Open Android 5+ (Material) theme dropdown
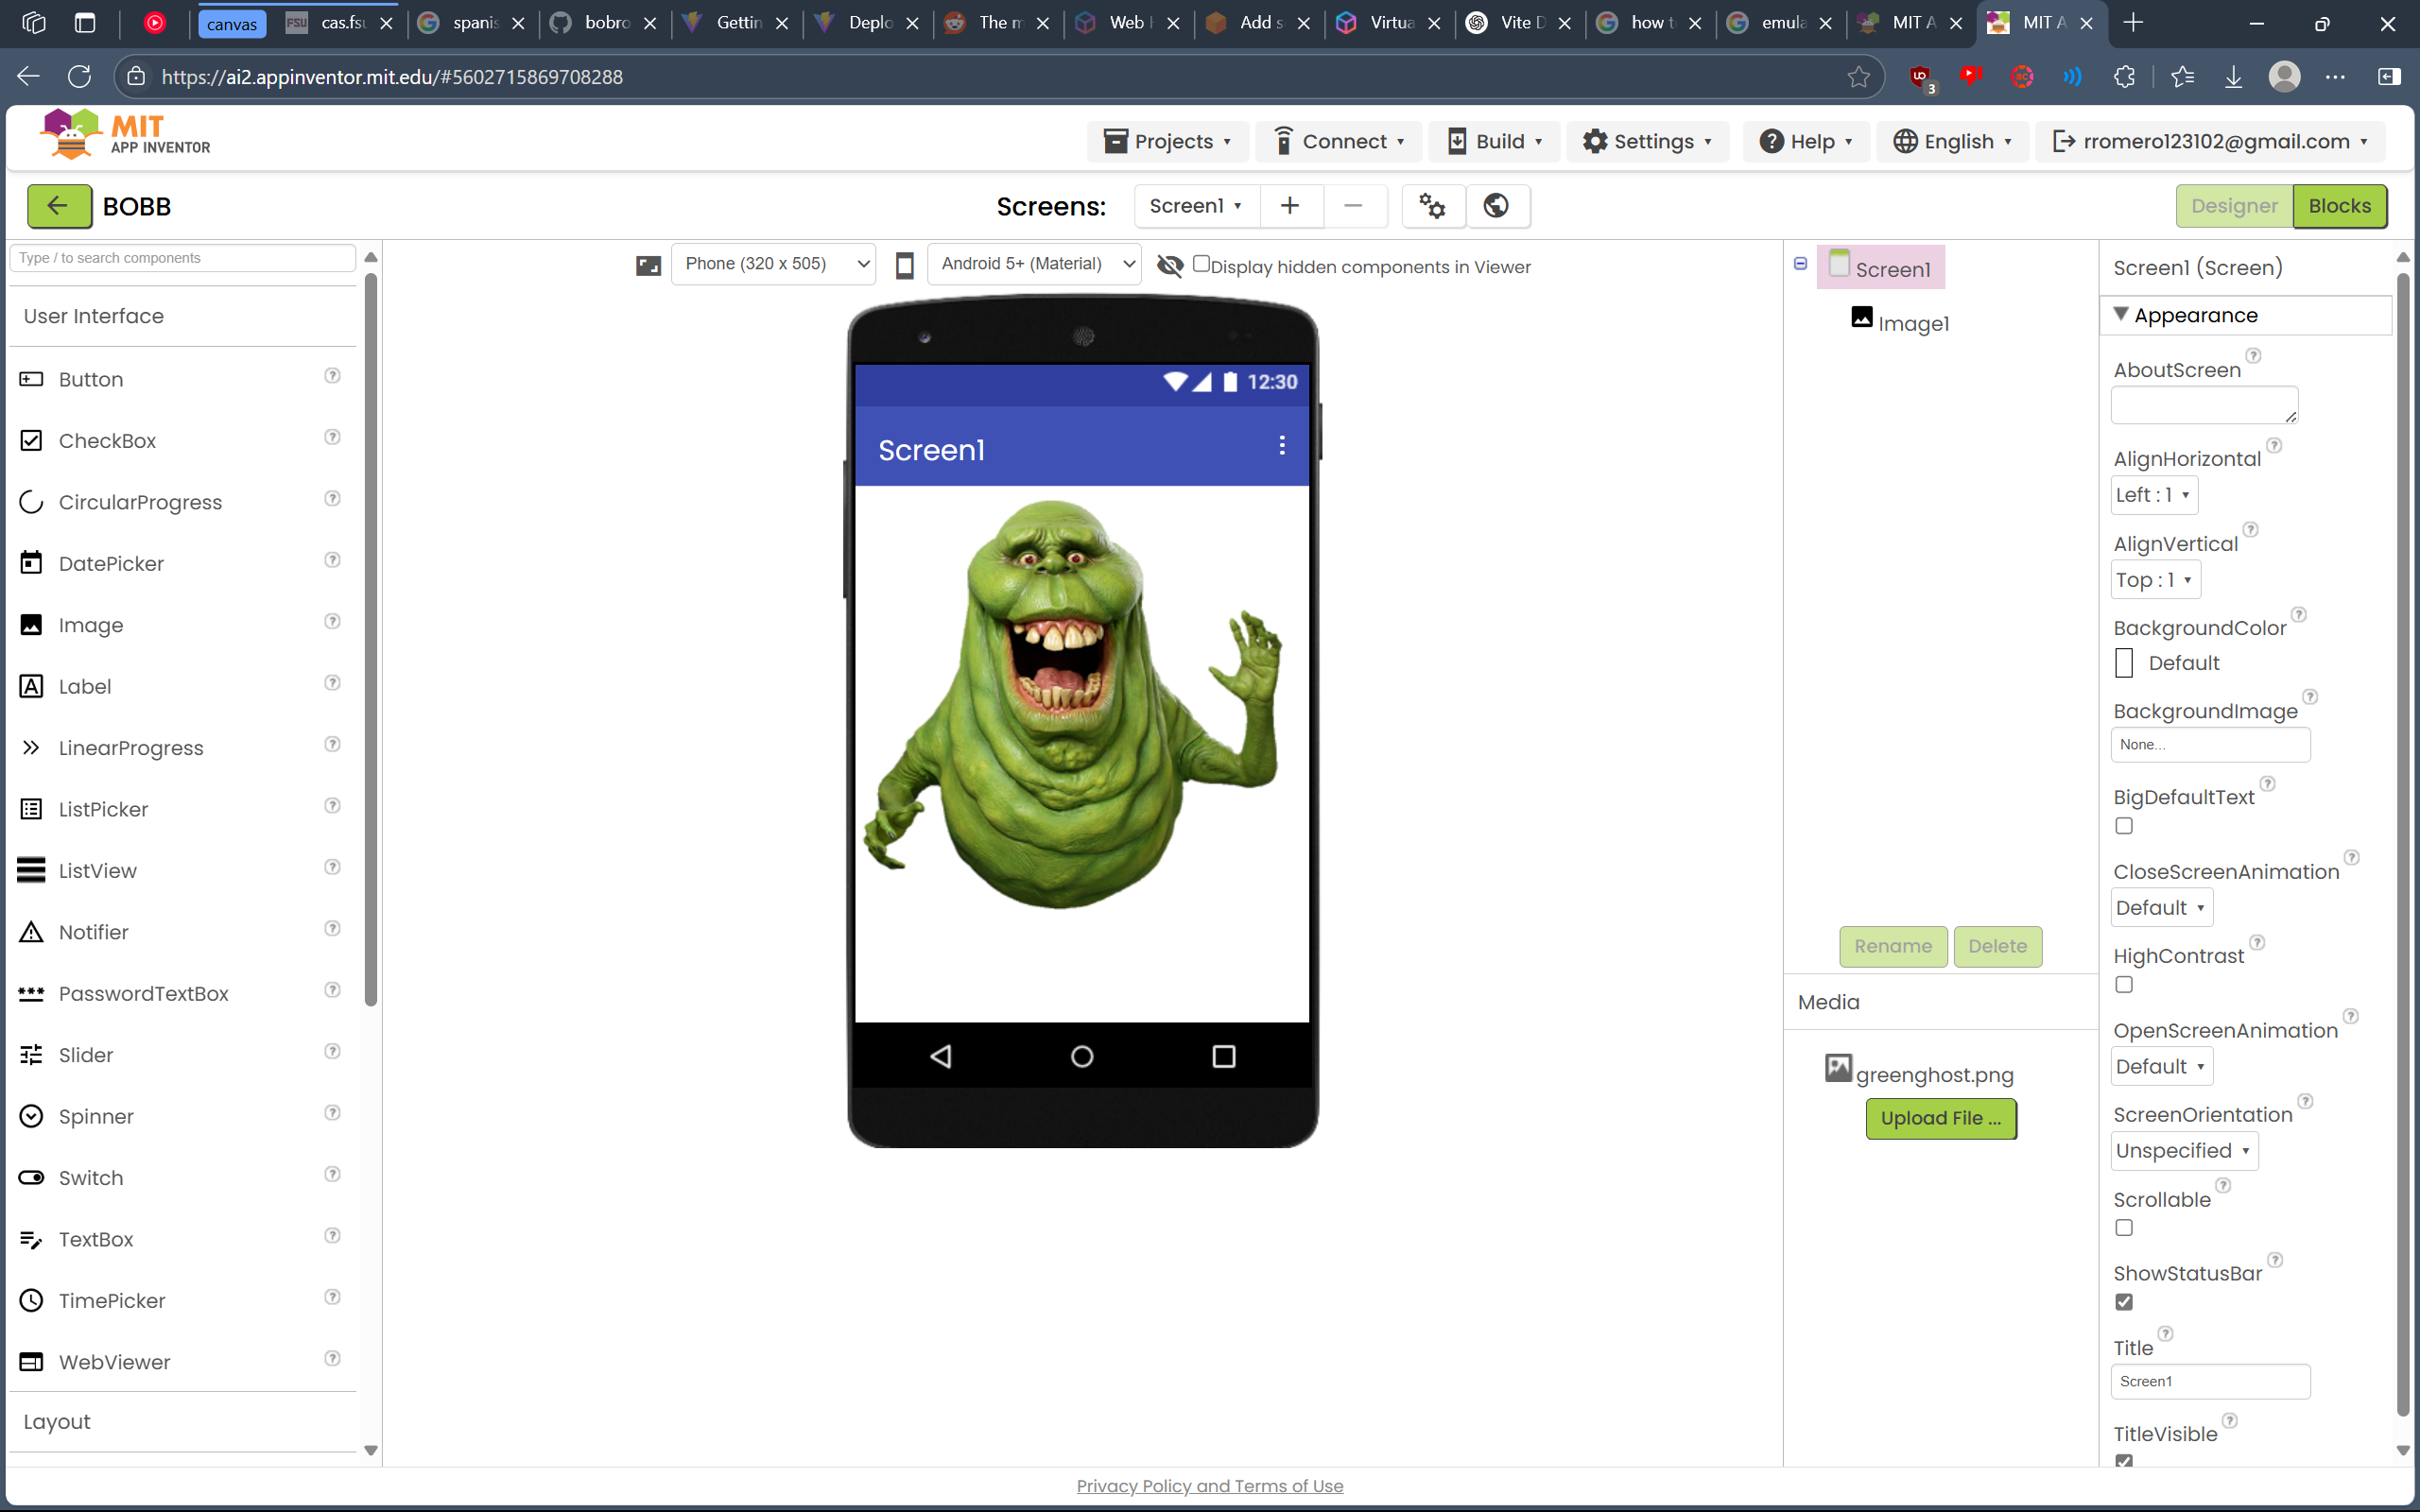Image resolution: width=2420 pixels, height=1512 pixels. (x=1034, y=264)
